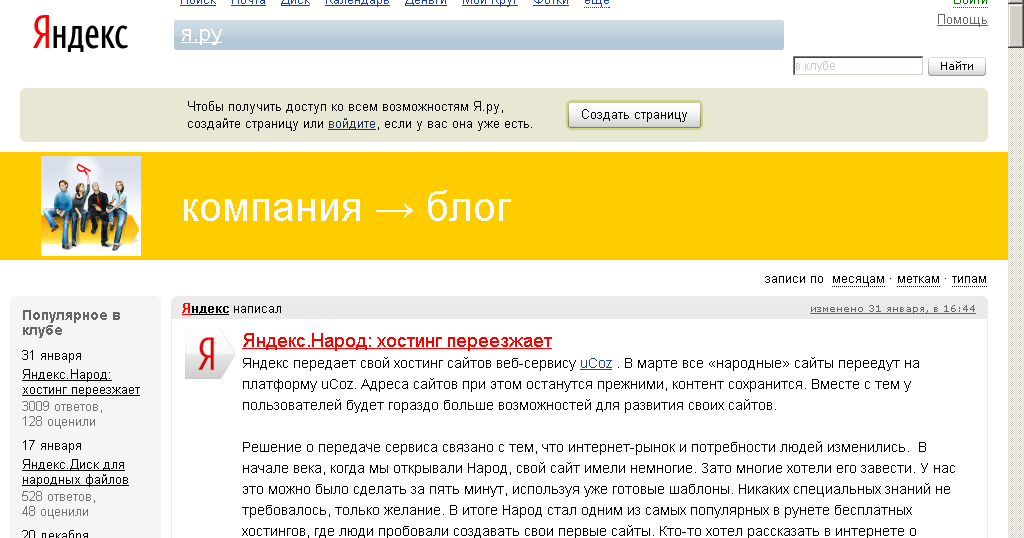Click the Я avatar icon beside the post
This screenshot has height=538, width=1024.
[209, 354]
